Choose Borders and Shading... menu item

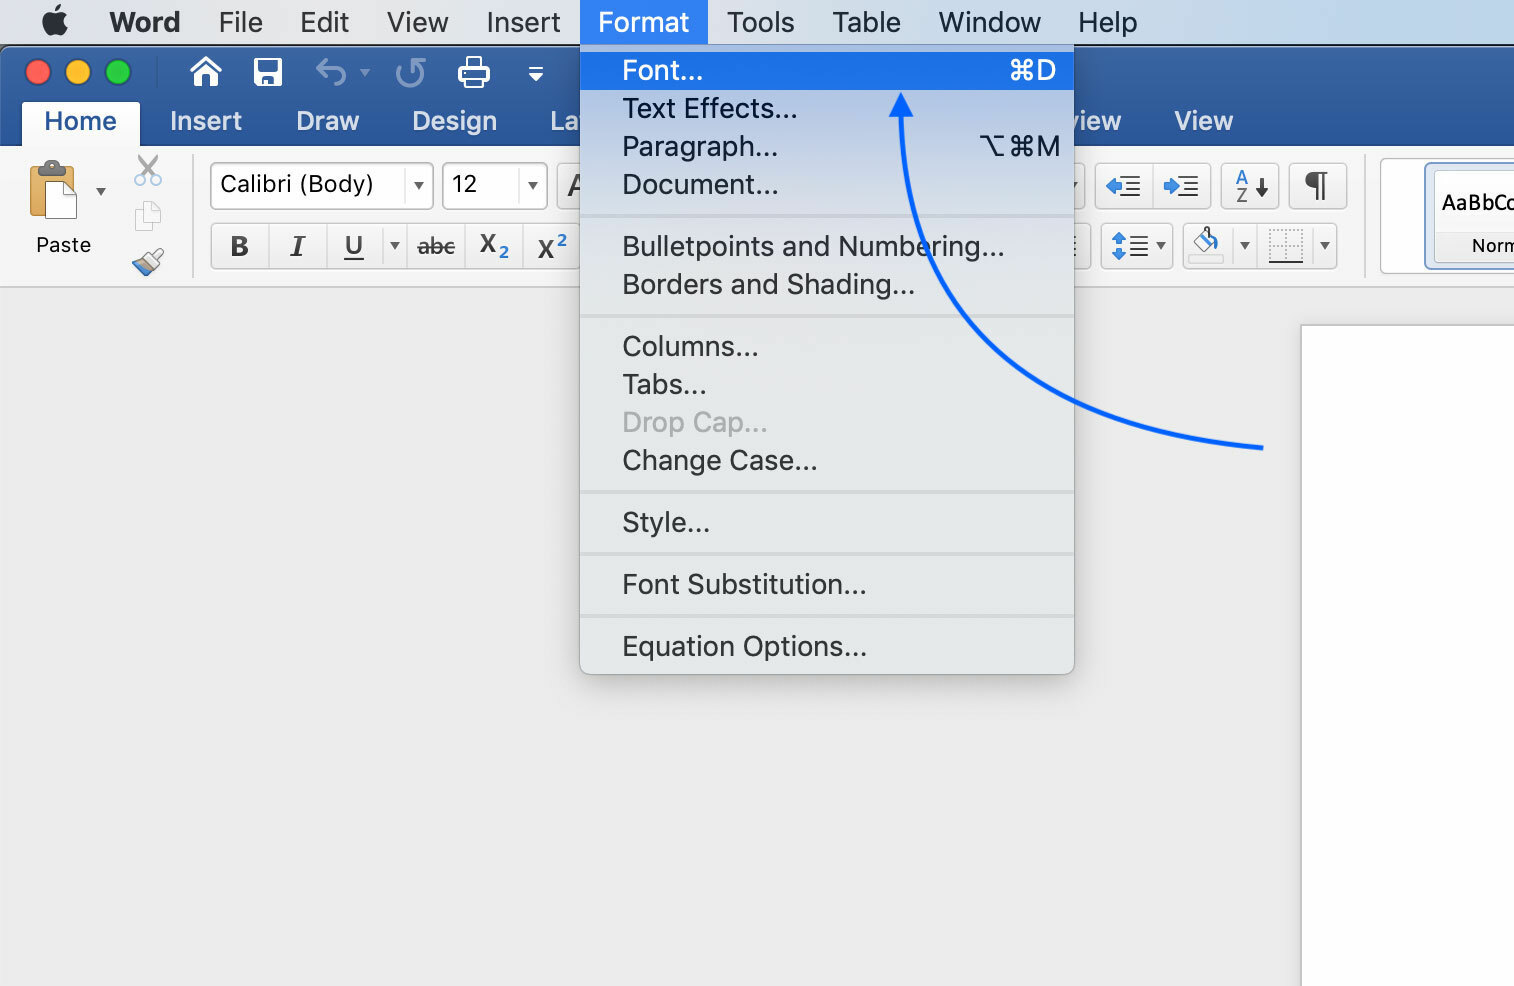coord(827,284)
